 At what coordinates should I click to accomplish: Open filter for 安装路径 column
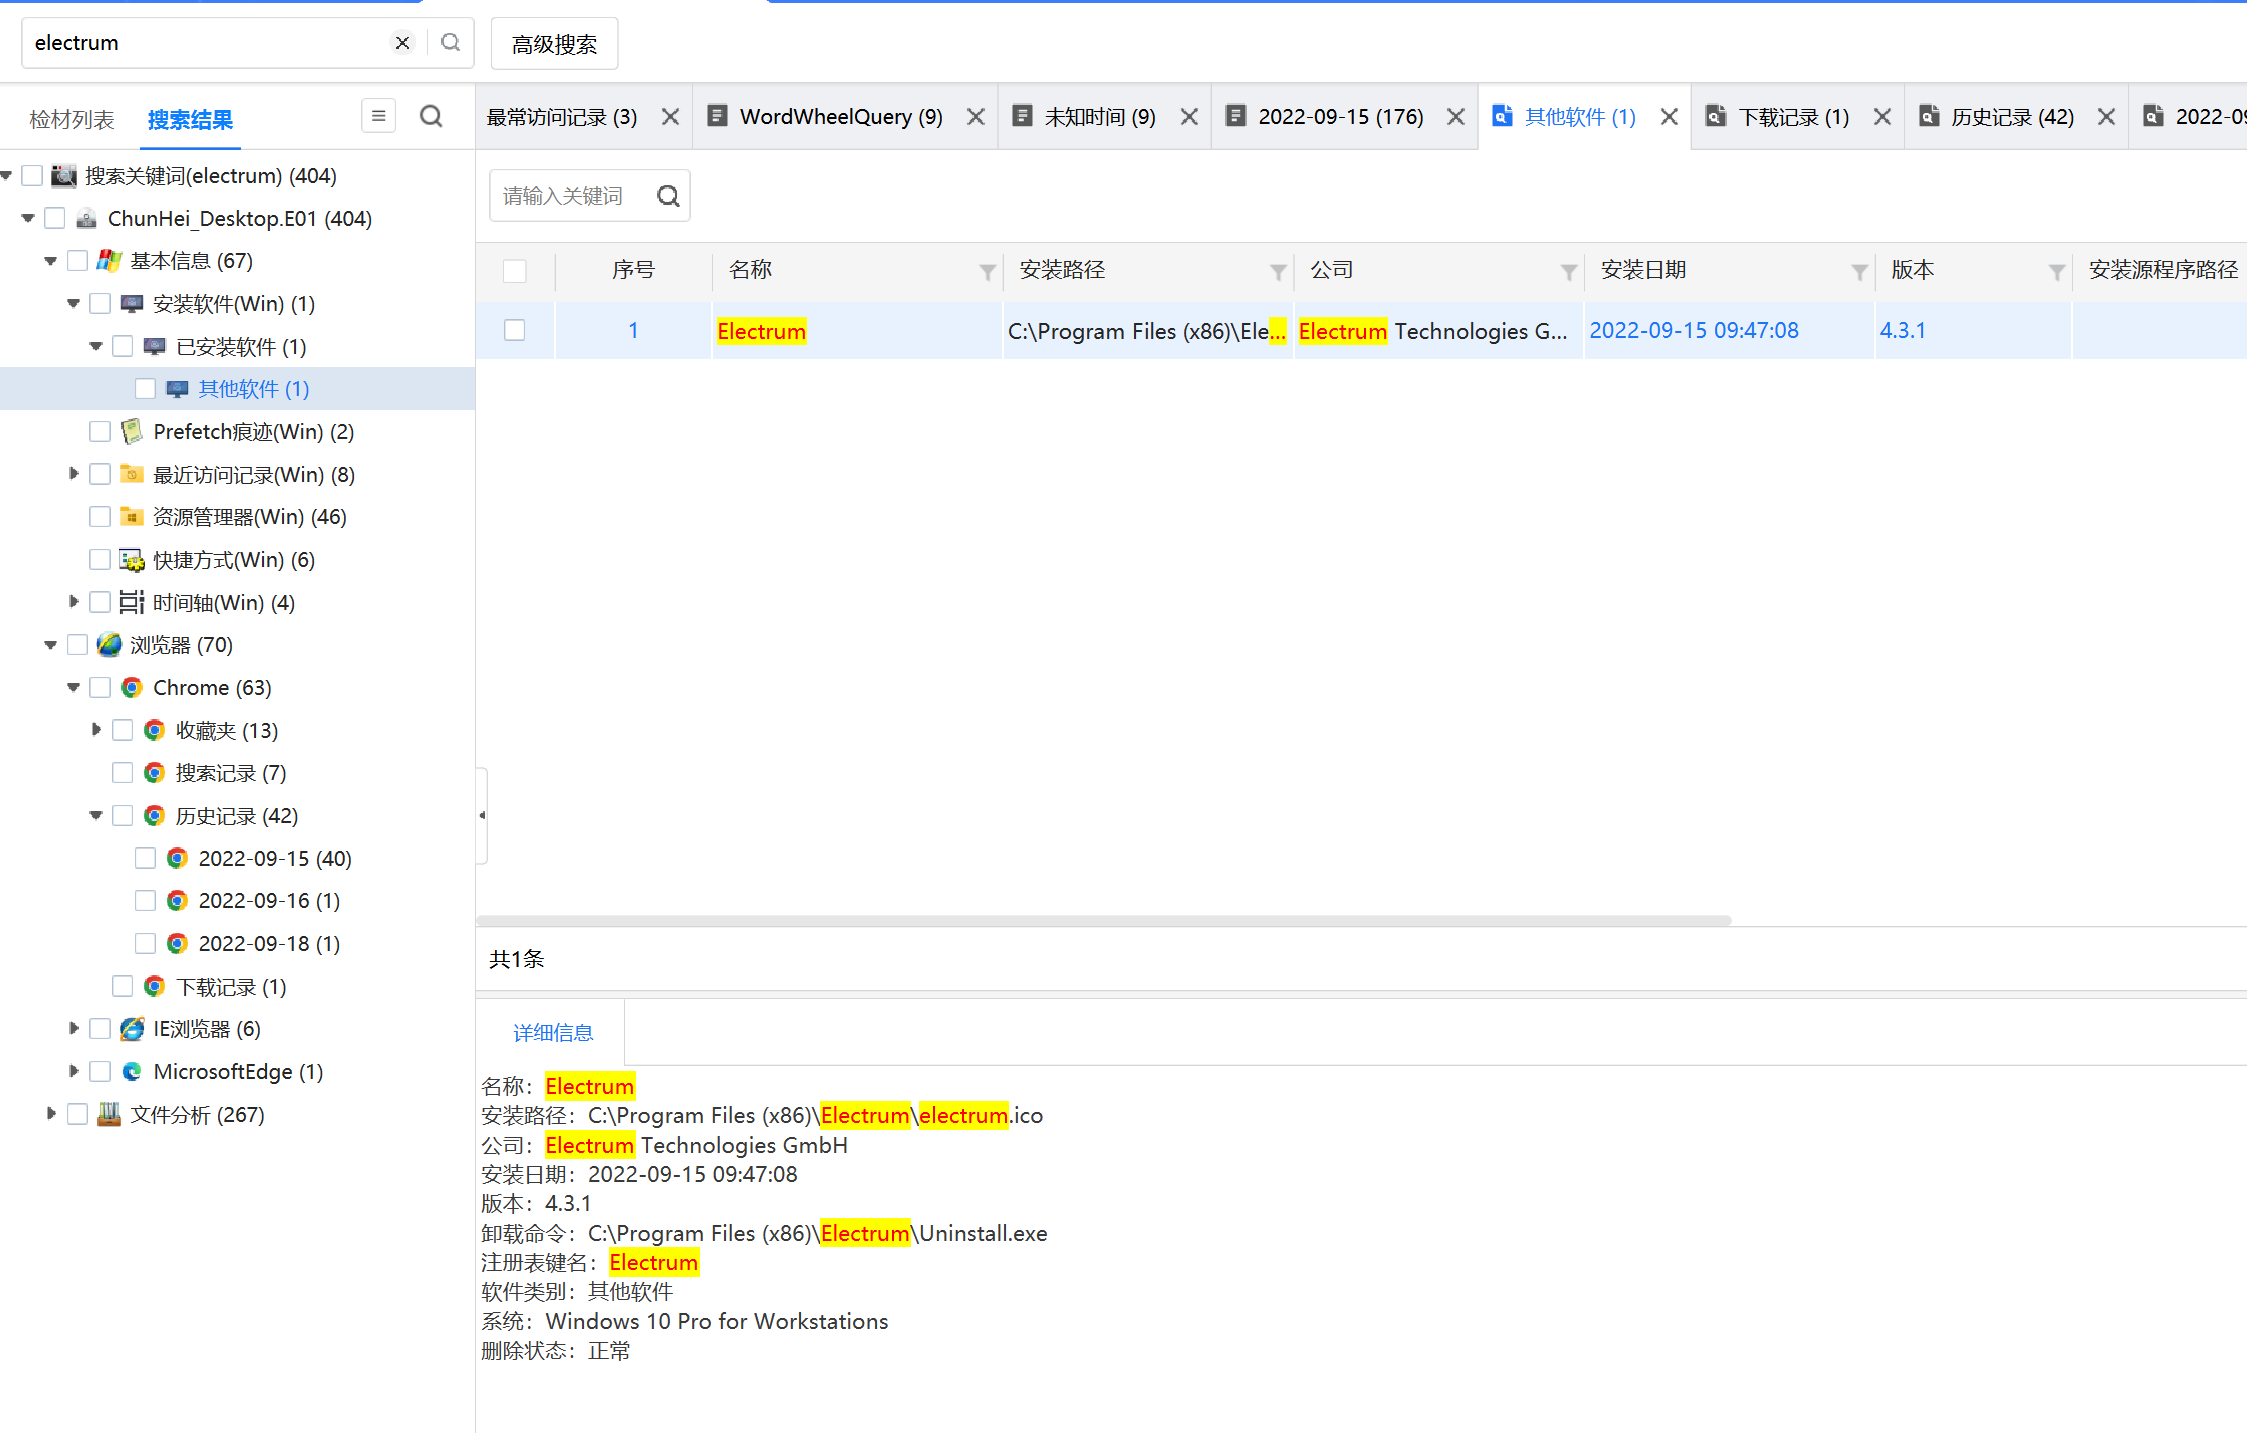point(1277,271)
